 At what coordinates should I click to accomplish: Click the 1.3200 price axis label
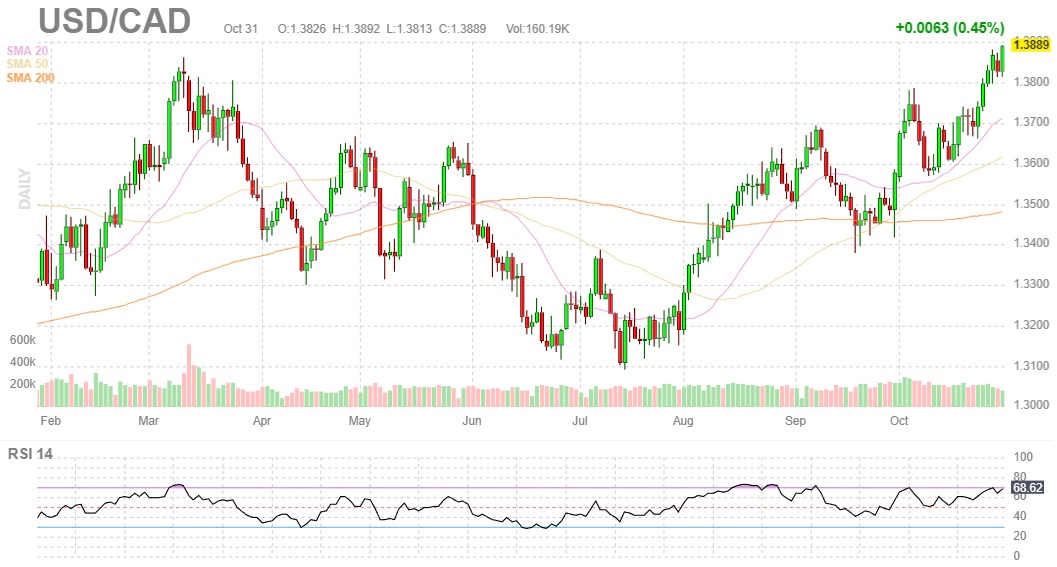1031,325
